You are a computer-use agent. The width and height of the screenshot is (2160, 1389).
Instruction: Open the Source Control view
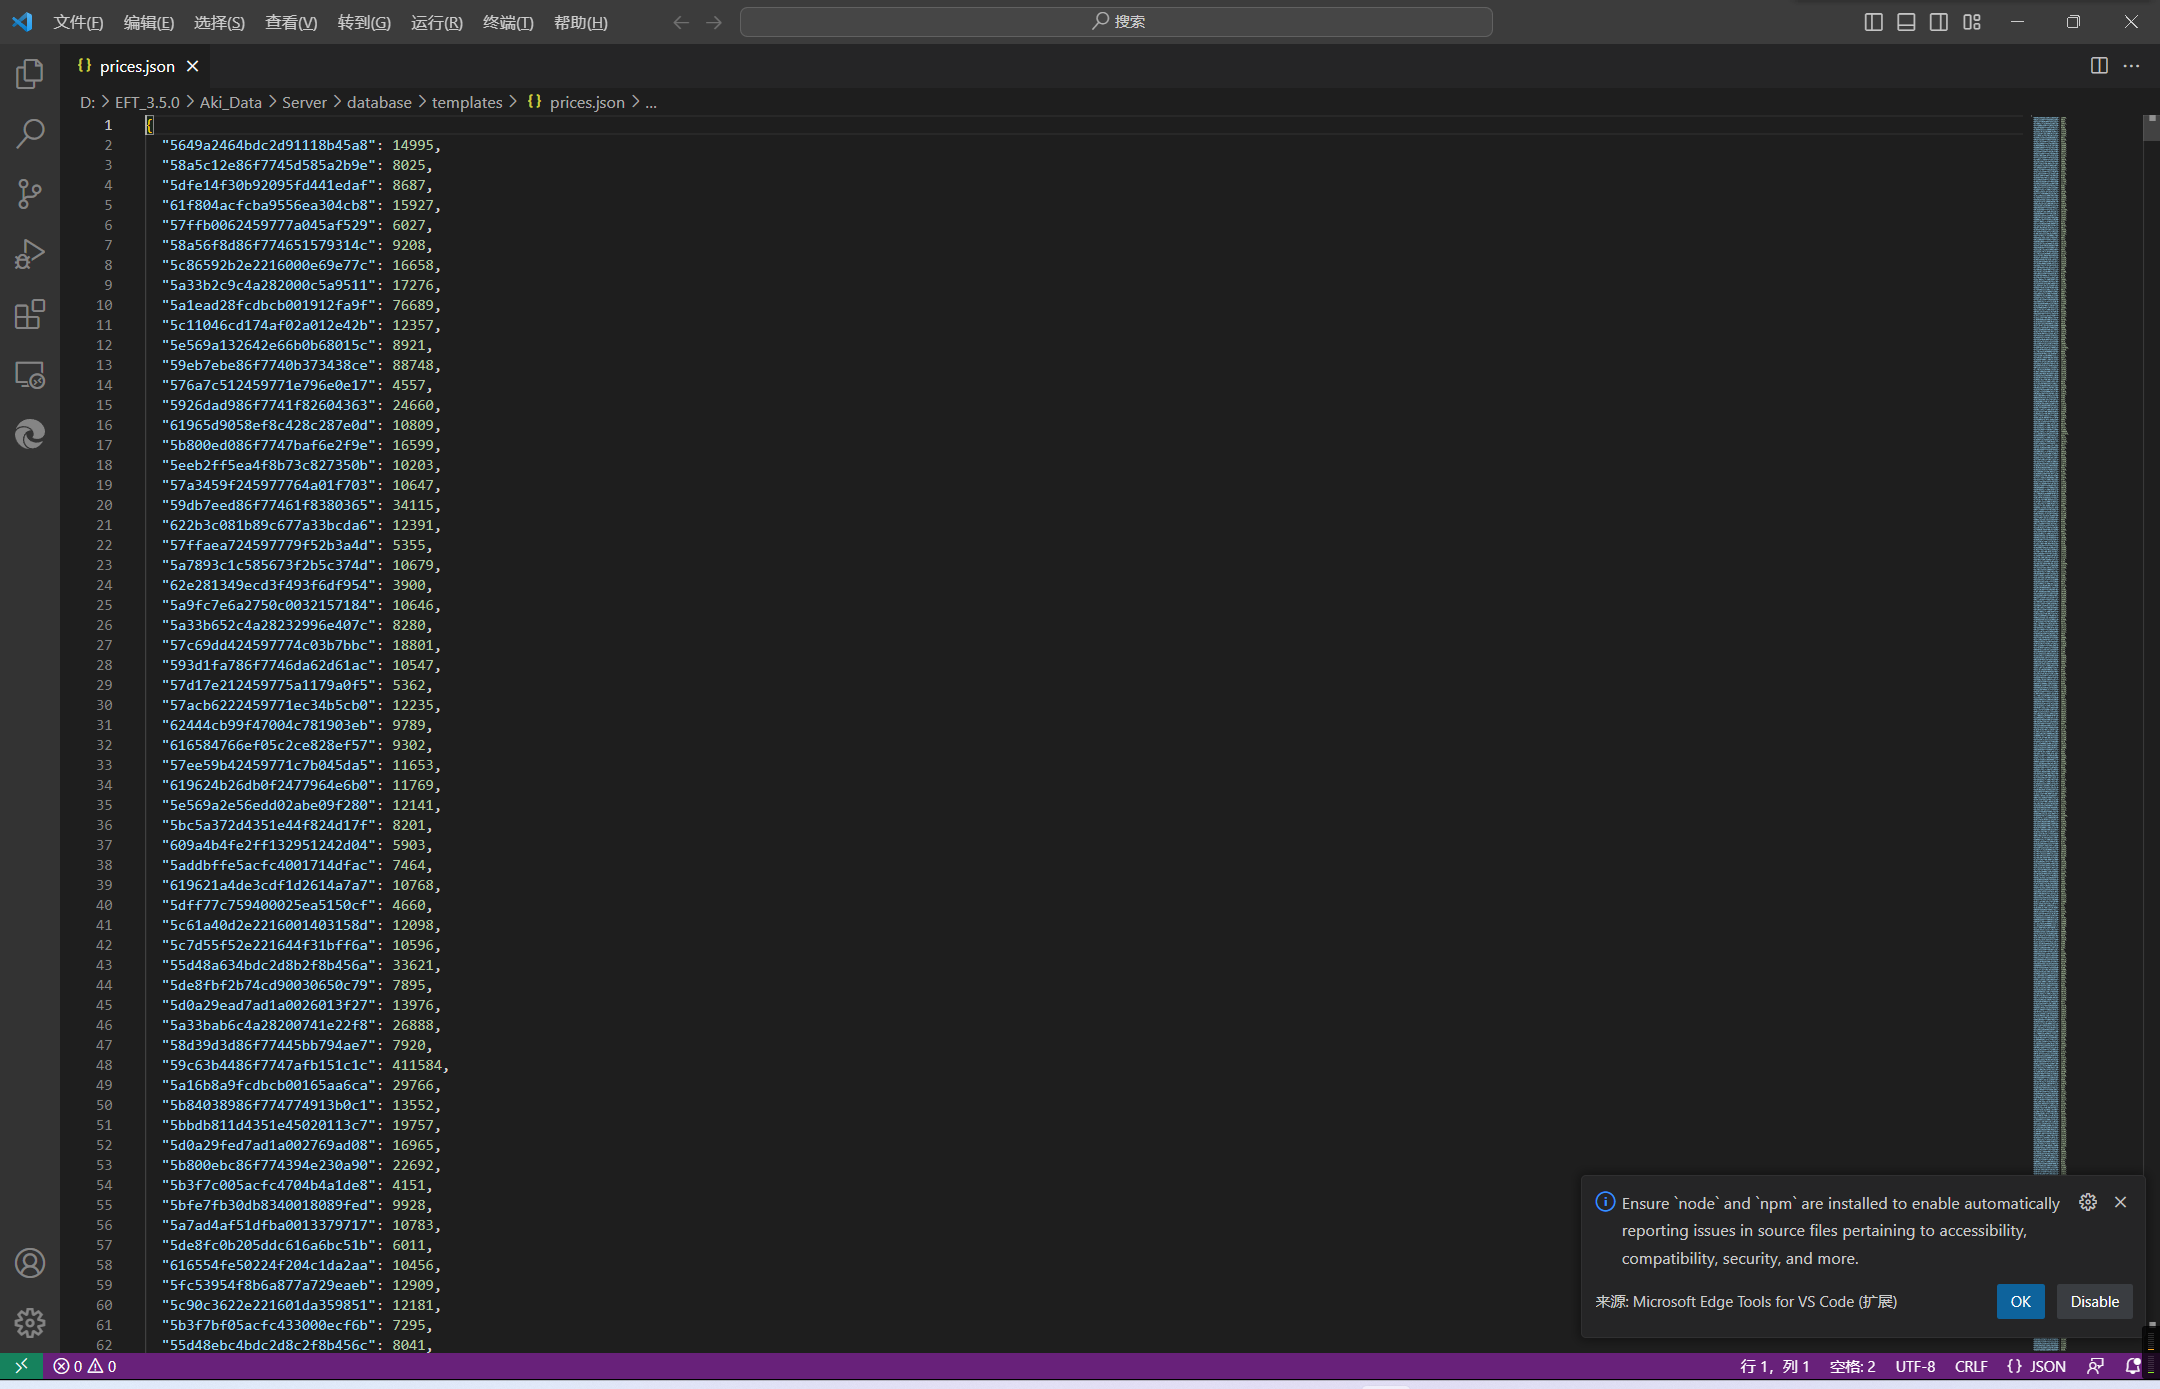pos(30,194)
